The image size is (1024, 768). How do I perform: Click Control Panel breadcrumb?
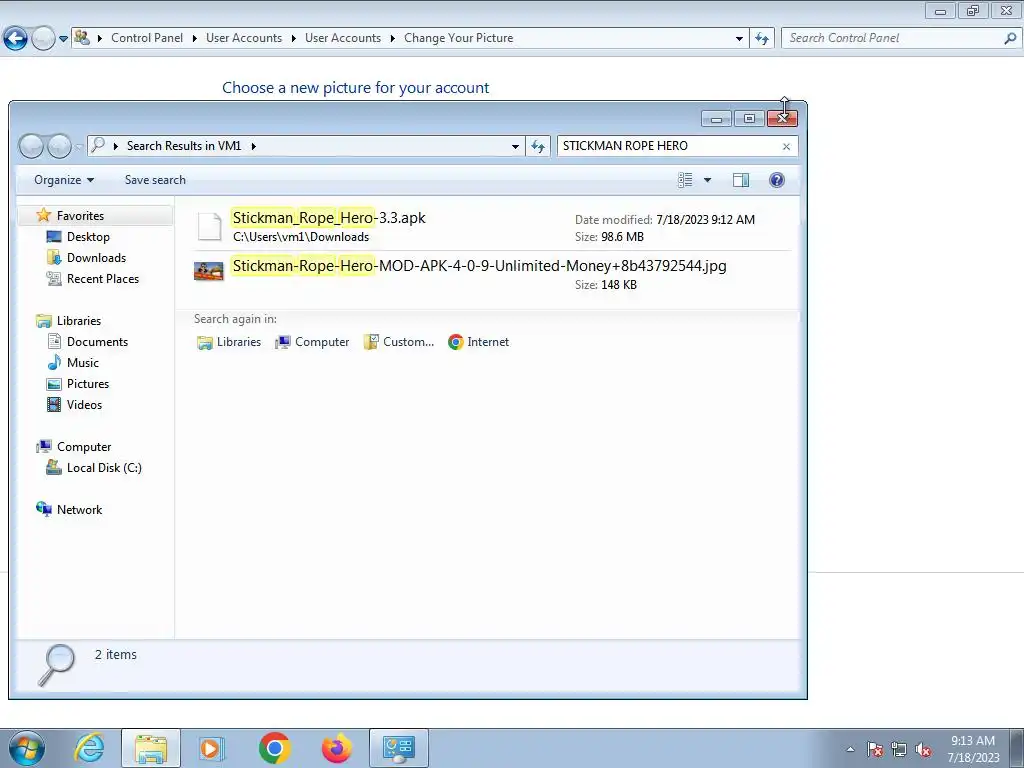[147, 38]
